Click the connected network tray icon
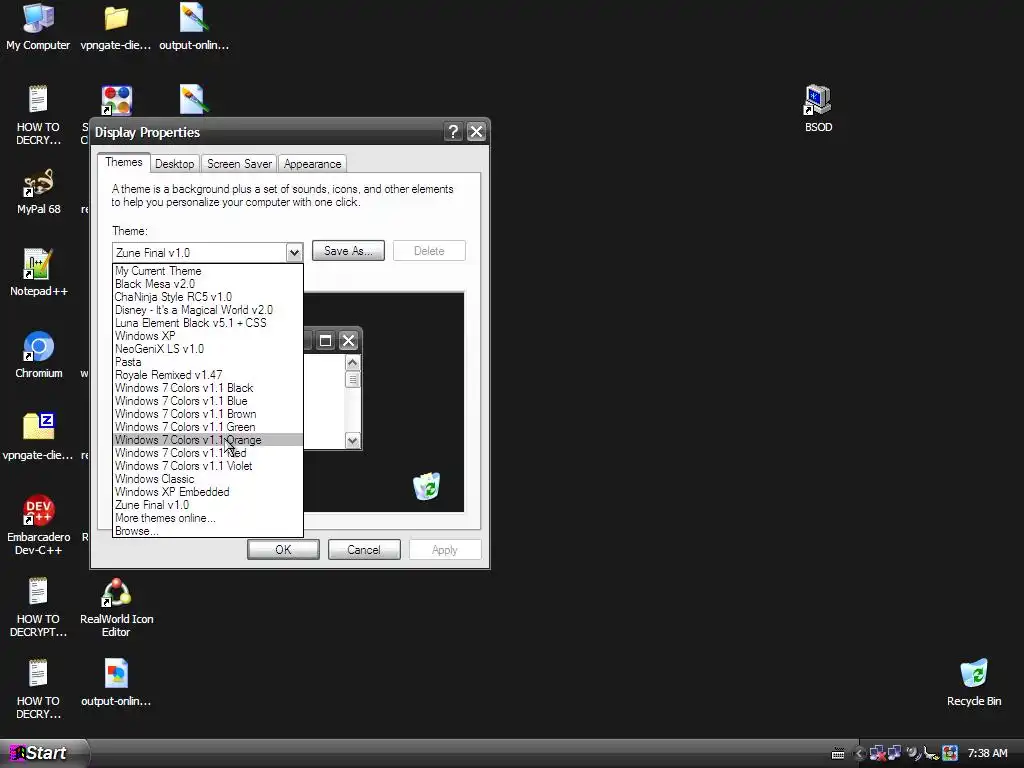Image resolution: width=1024 pixels, height=768 pixels. pyautogui.click(x=894, y=754)
